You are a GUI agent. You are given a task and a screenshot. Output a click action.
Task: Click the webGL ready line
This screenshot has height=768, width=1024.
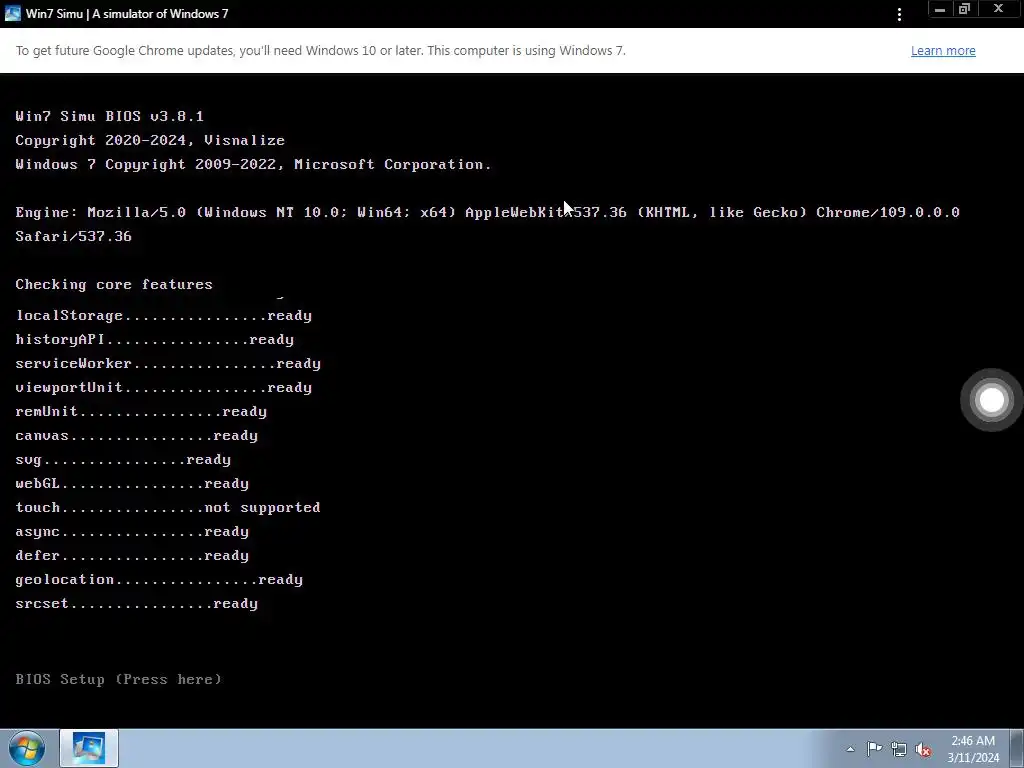[132, 484]
